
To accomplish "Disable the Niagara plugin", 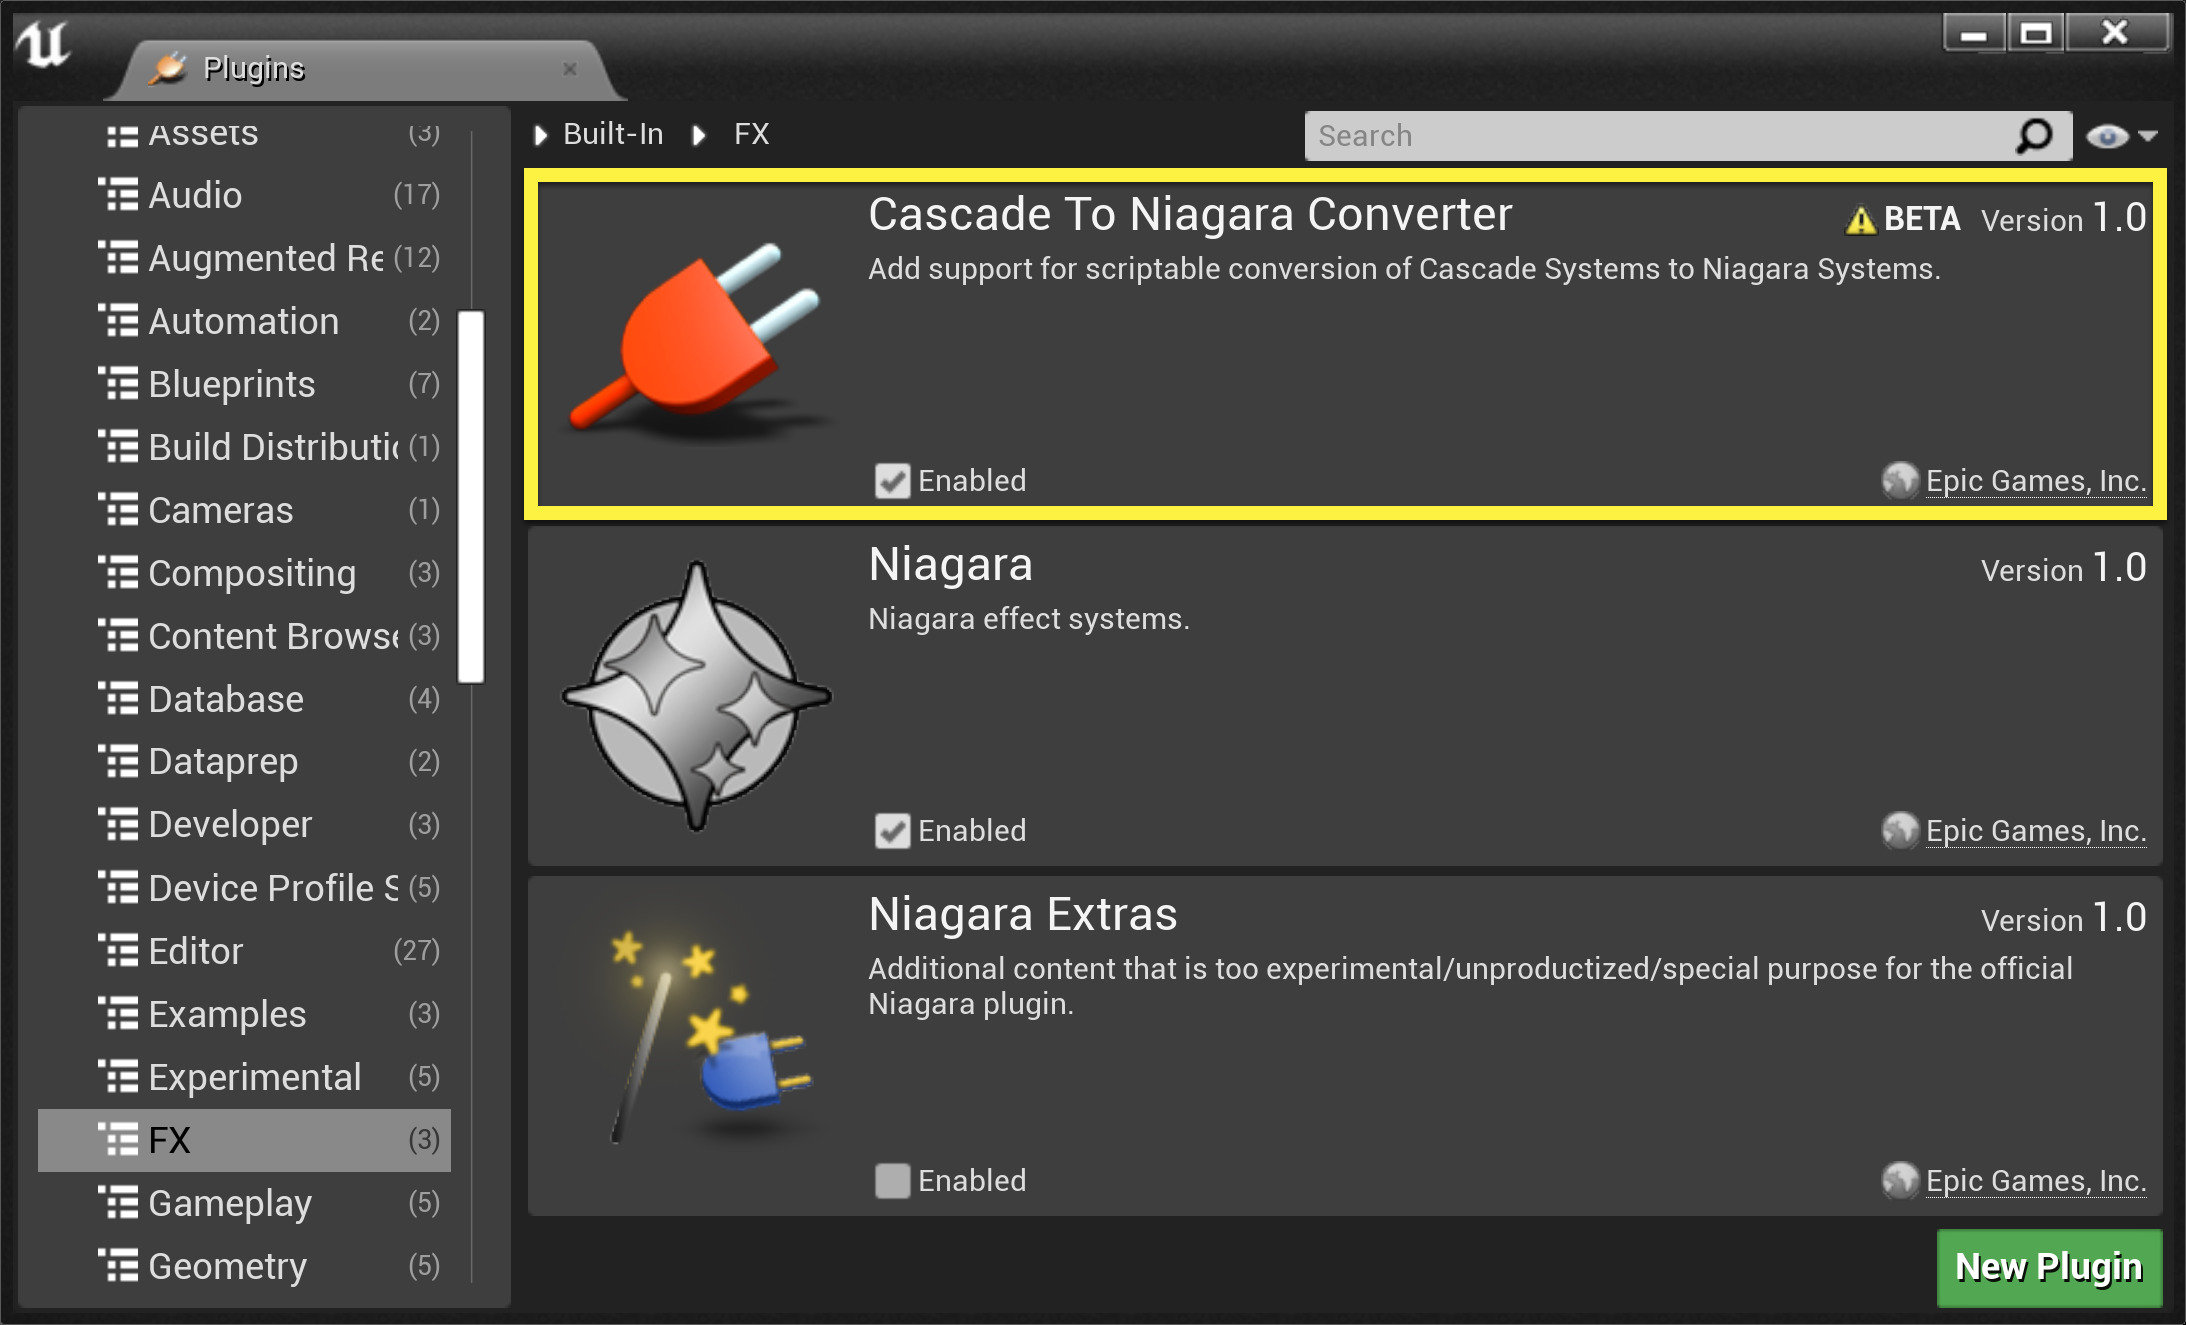I will tap(893, 830).
